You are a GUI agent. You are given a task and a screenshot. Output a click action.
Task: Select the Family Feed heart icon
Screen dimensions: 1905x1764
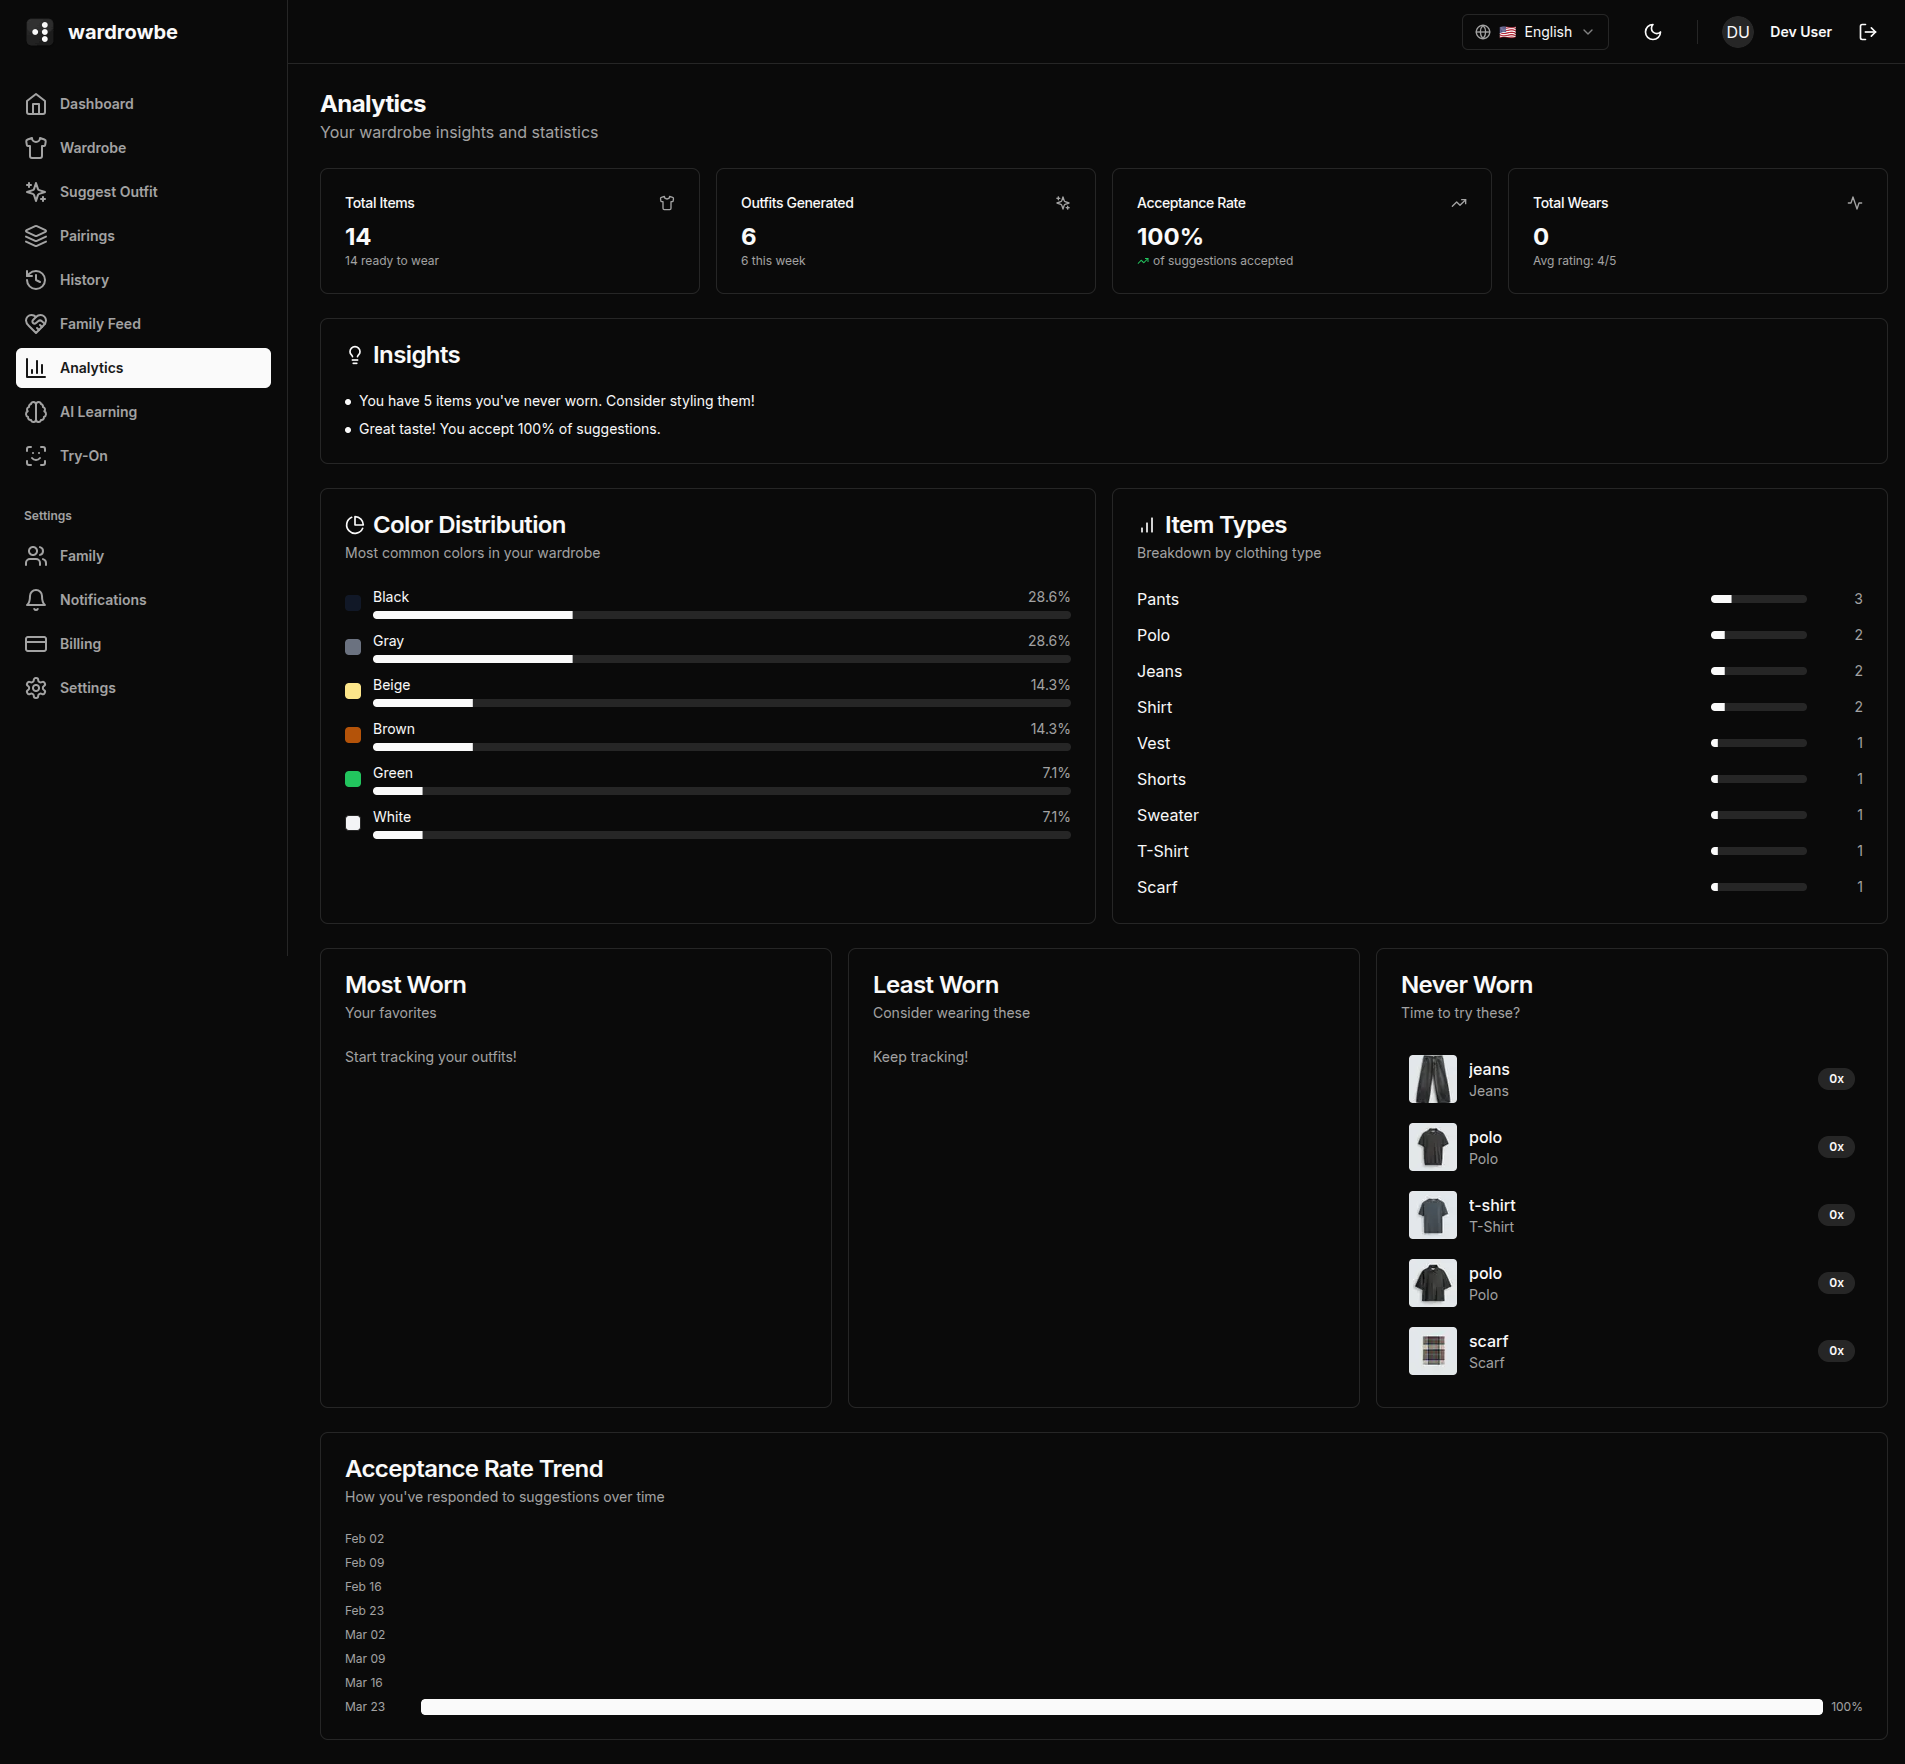click(36, 323)
